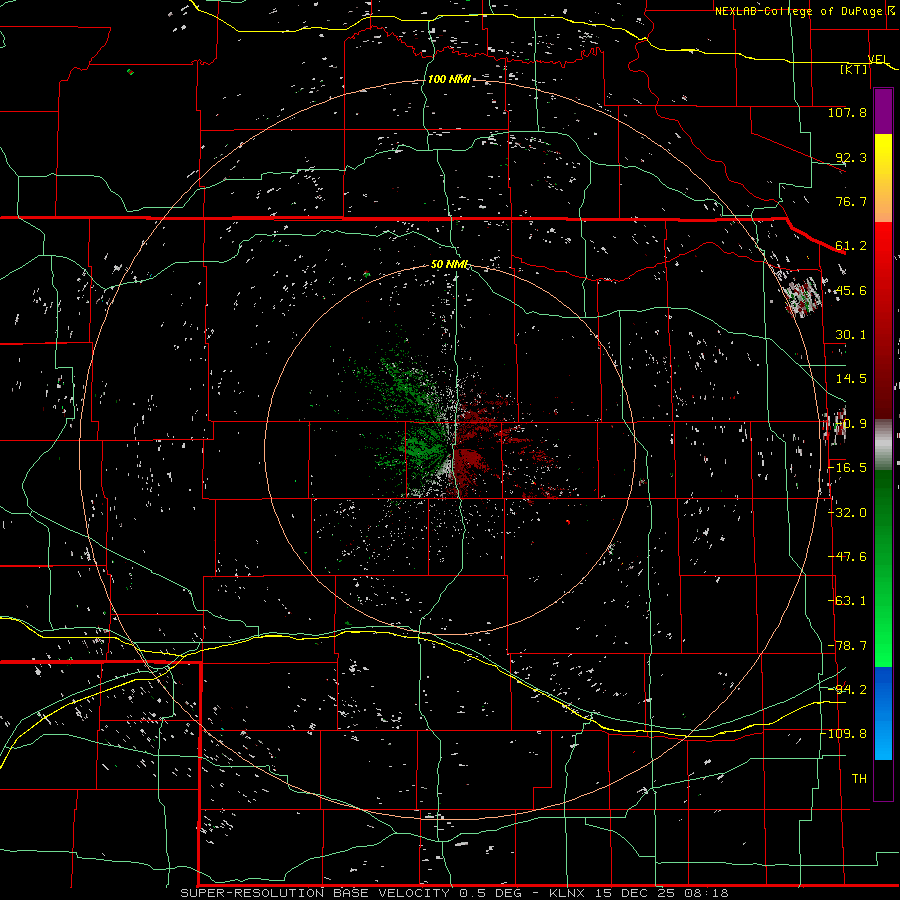Select the -78.7 scale value
Viewport: 900px width, 900px height.
tap(847, 646)
